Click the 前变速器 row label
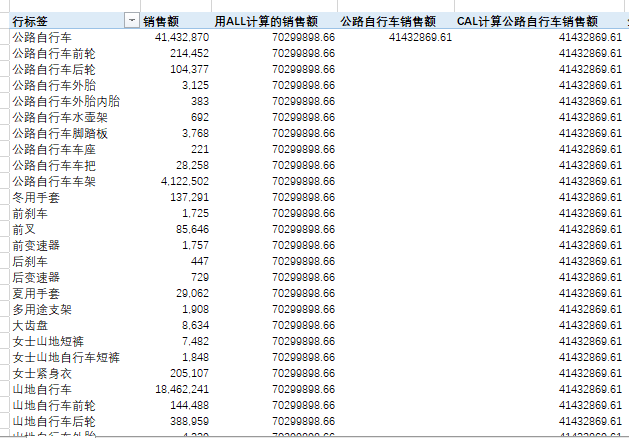Screen dimensions: 629x438 click(36, 245)
